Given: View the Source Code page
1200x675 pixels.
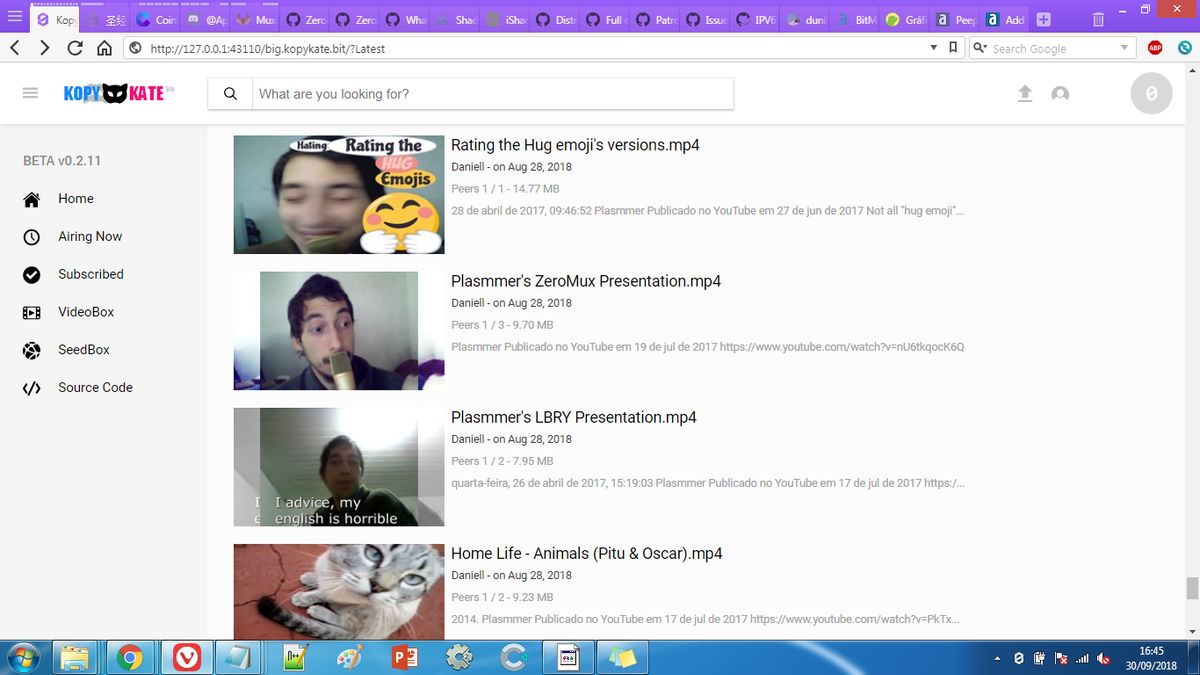Looking at the screenshot, I should pyautogui.click(x=95, y=387).
